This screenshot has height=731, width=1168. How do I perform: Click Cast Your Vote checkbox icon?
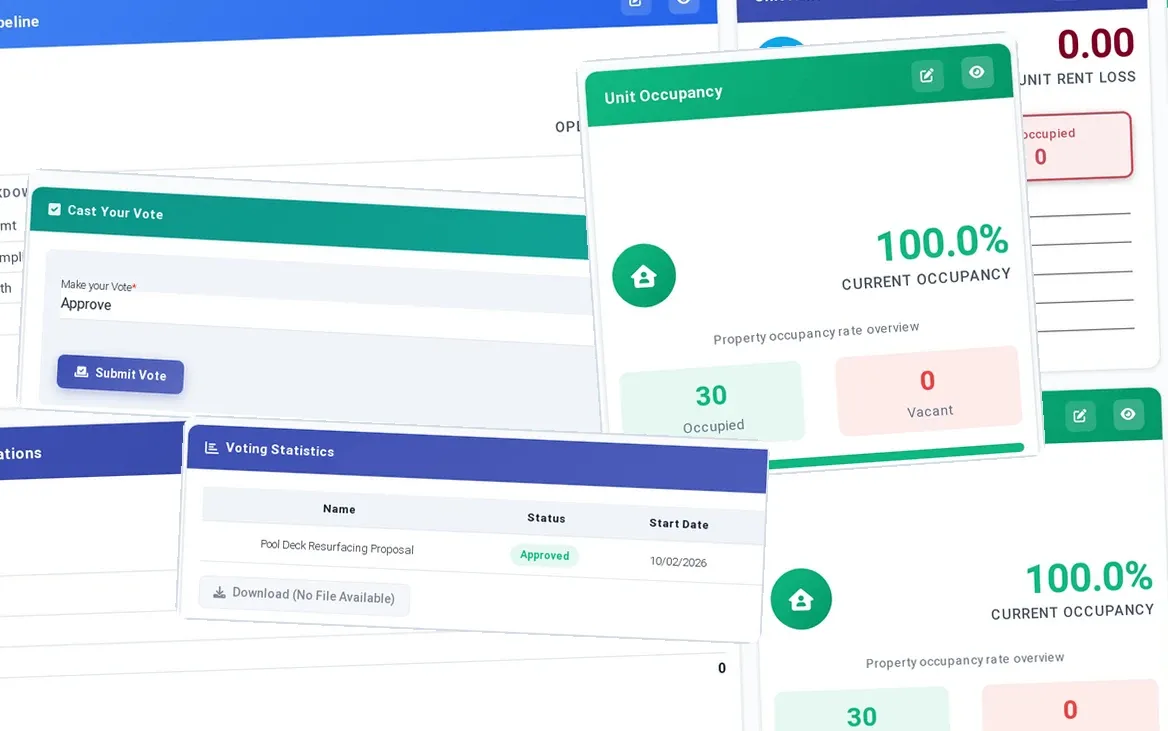(54, 209)
